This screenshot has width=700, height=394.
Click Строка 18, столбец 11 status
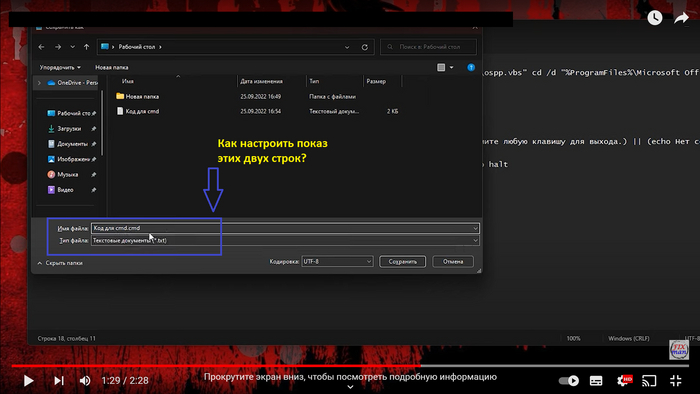click(67, 339)
